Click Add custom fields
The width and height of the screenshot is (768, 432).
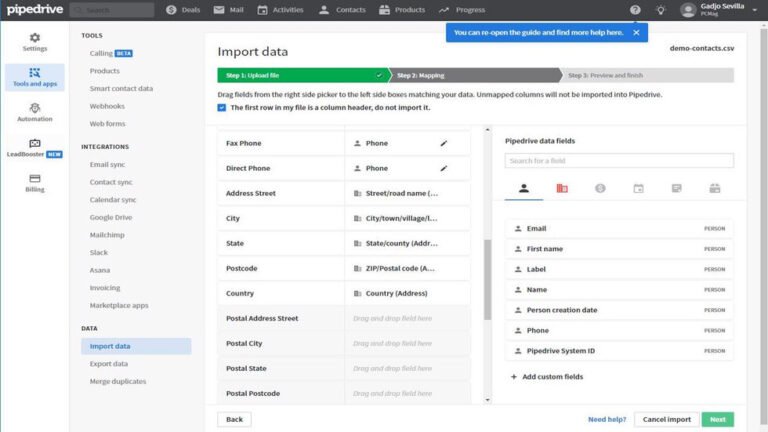click(547, 377)
